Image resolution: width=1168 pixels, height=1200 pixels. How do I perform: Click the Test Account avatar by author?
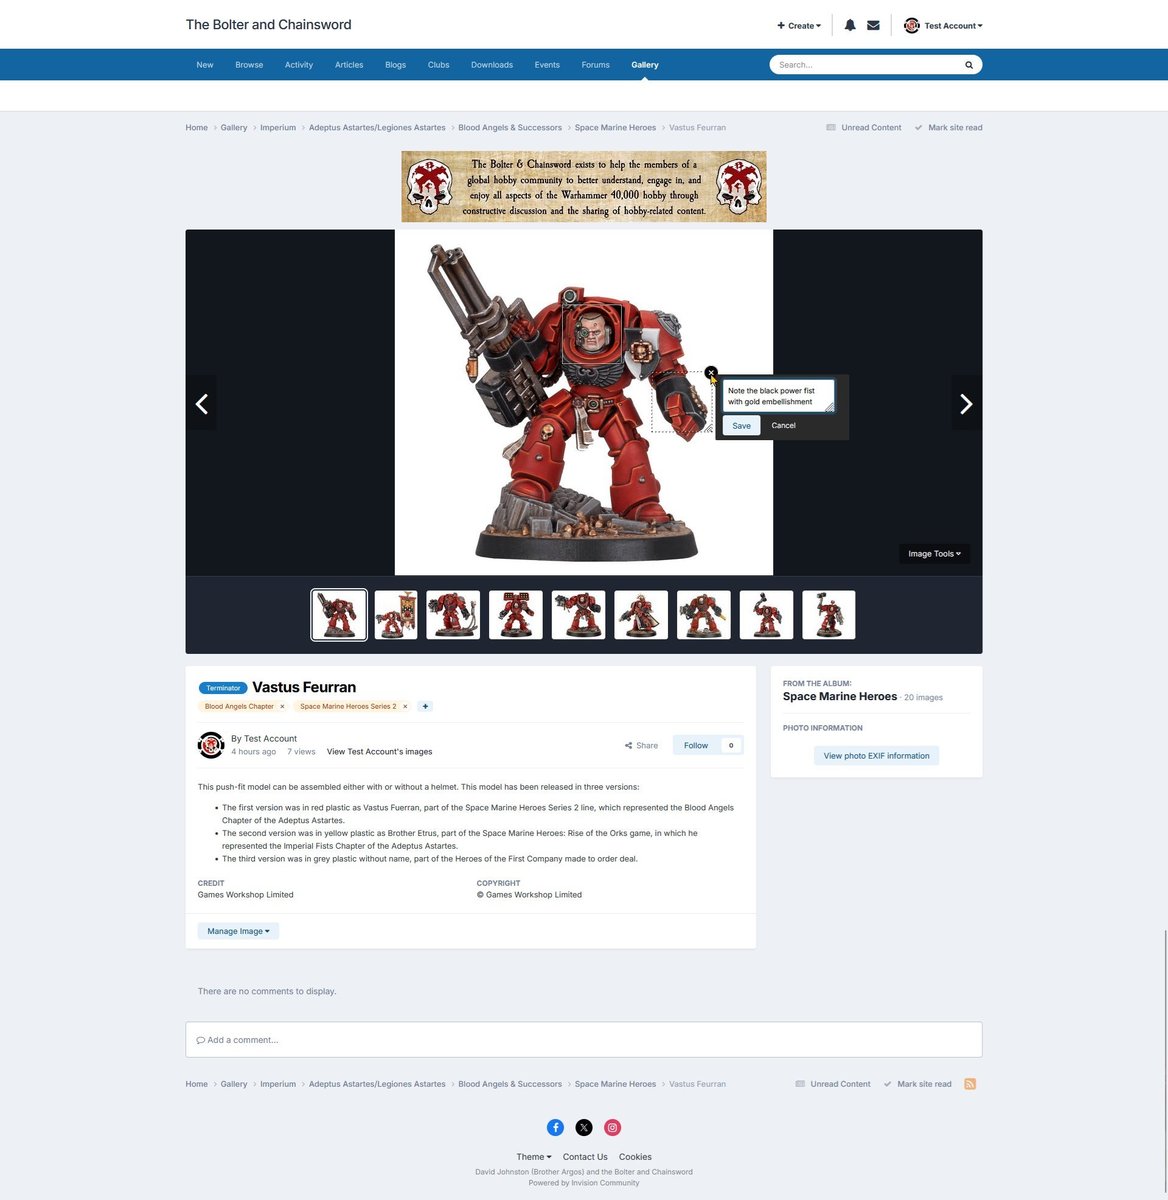click(x=211, y=745)
